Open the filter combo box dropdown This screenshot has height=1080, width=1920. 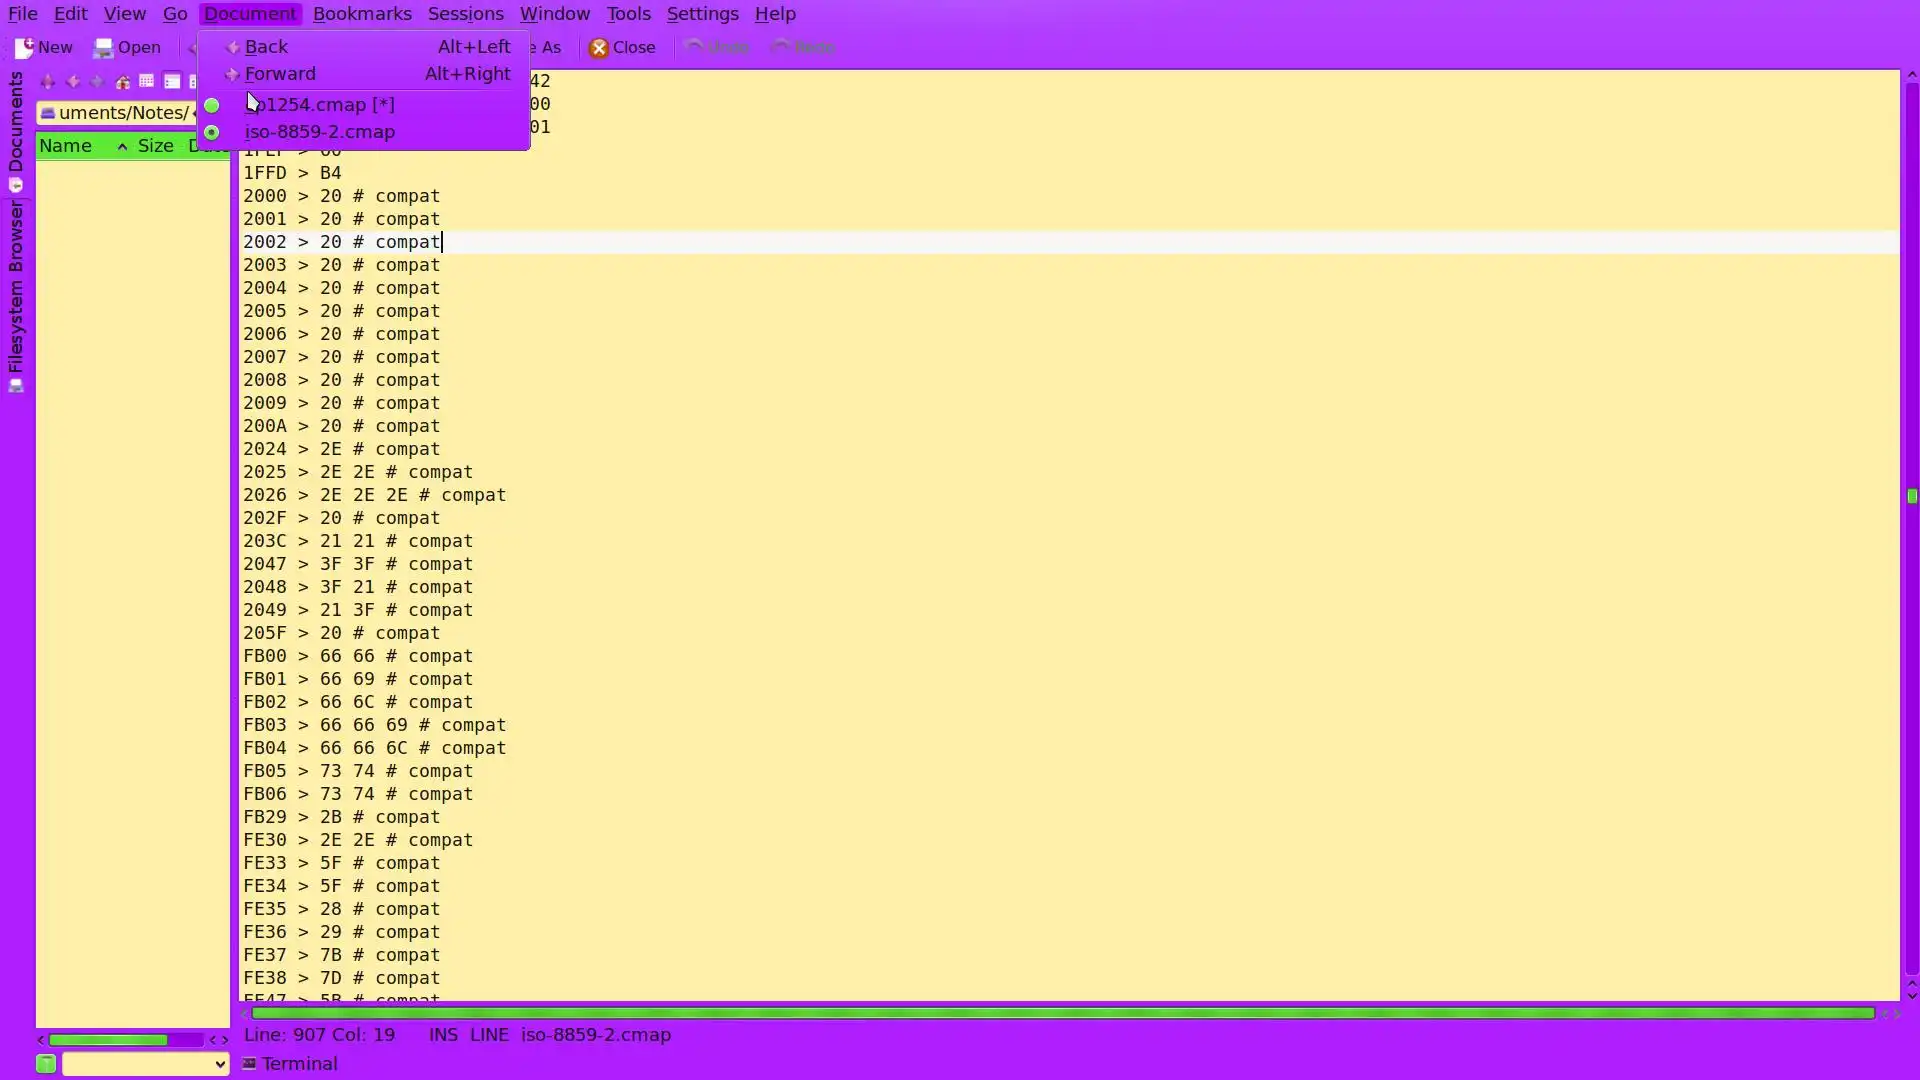(220, 1064)
